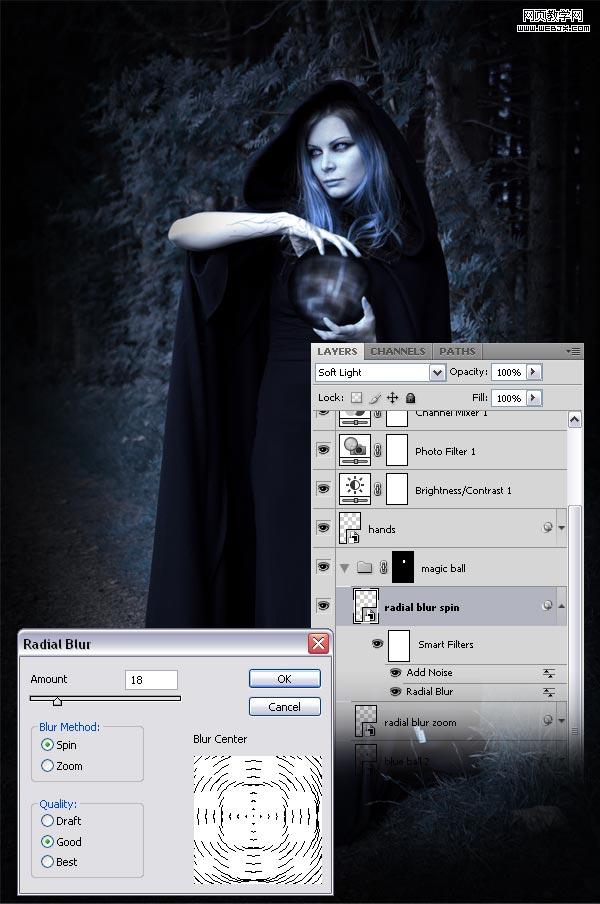Open Radial Blur filter blending options icon

tap(549, 692)
